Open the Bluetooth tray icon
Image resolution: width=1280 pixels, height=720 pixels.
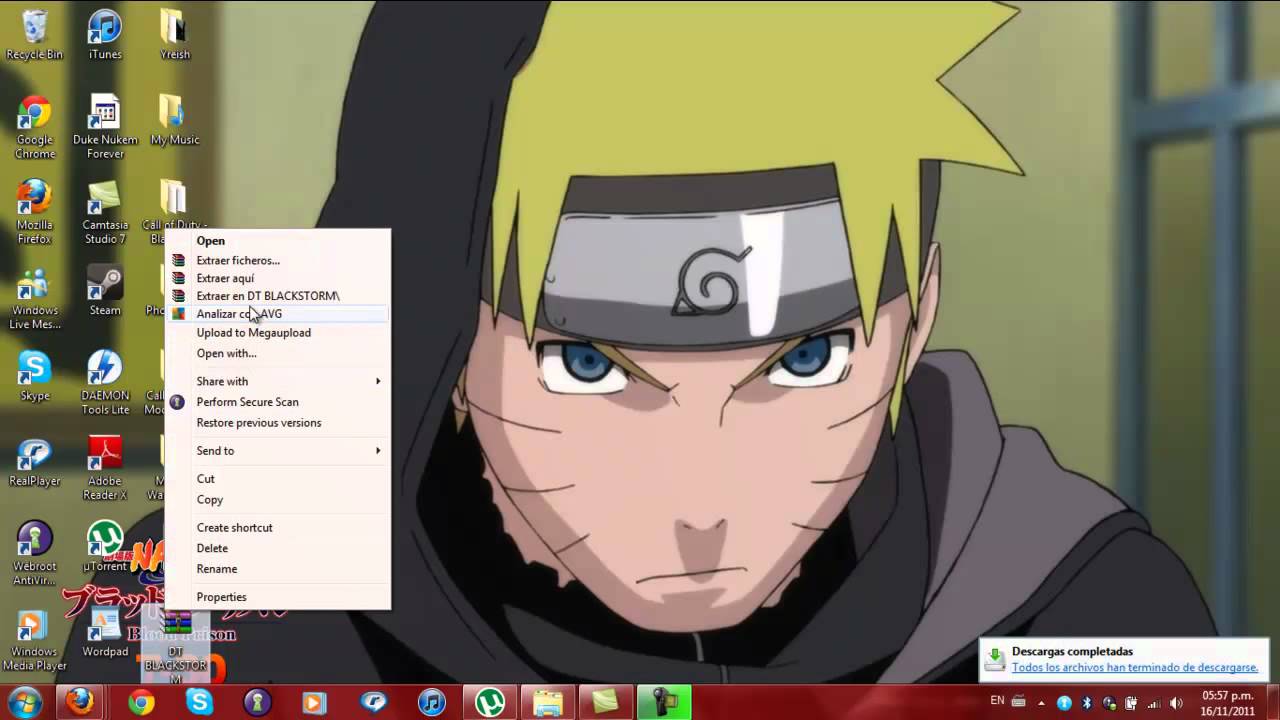(x=1087, y=703)
